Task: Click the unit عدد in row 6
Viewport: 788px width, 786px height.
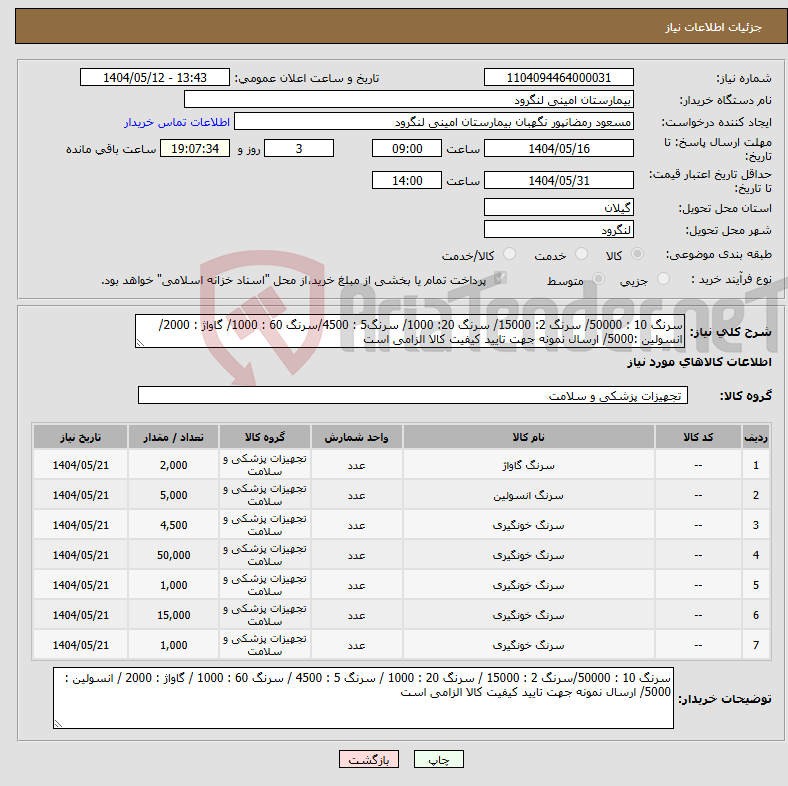Action: tap(356, 615)
